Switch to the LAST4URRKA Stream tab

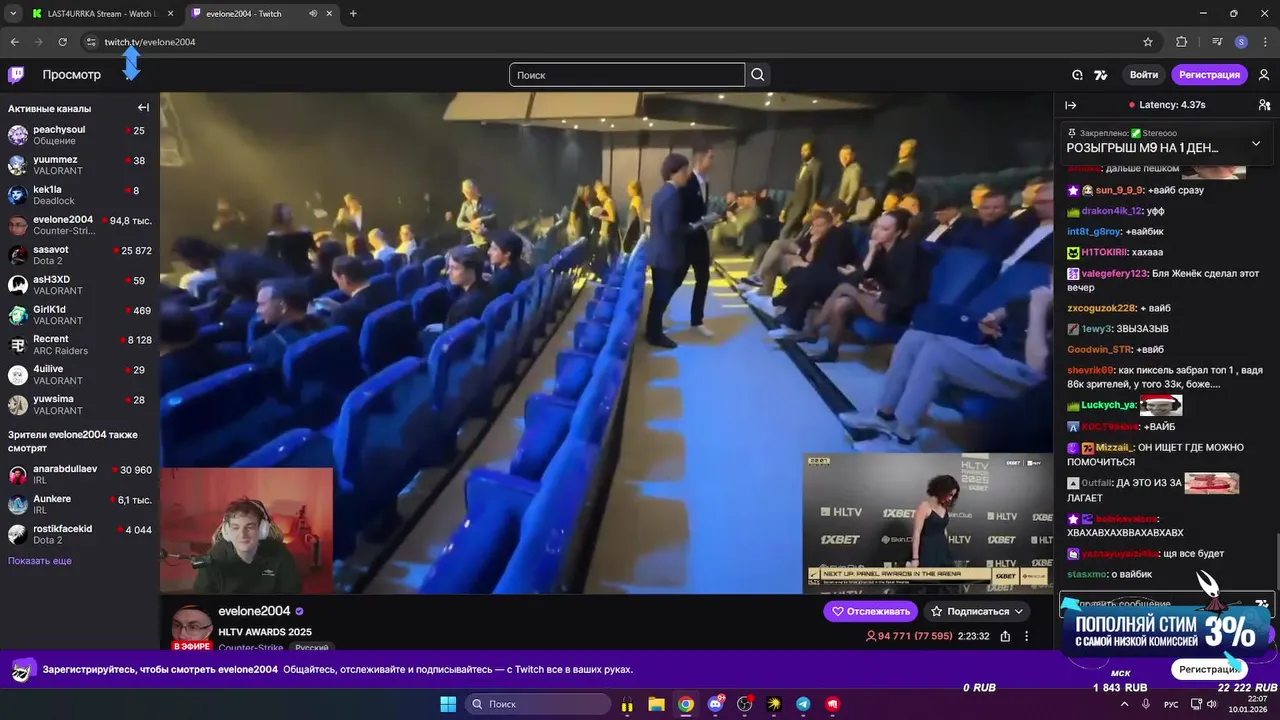pyautogui.click(x=102, y=14)
